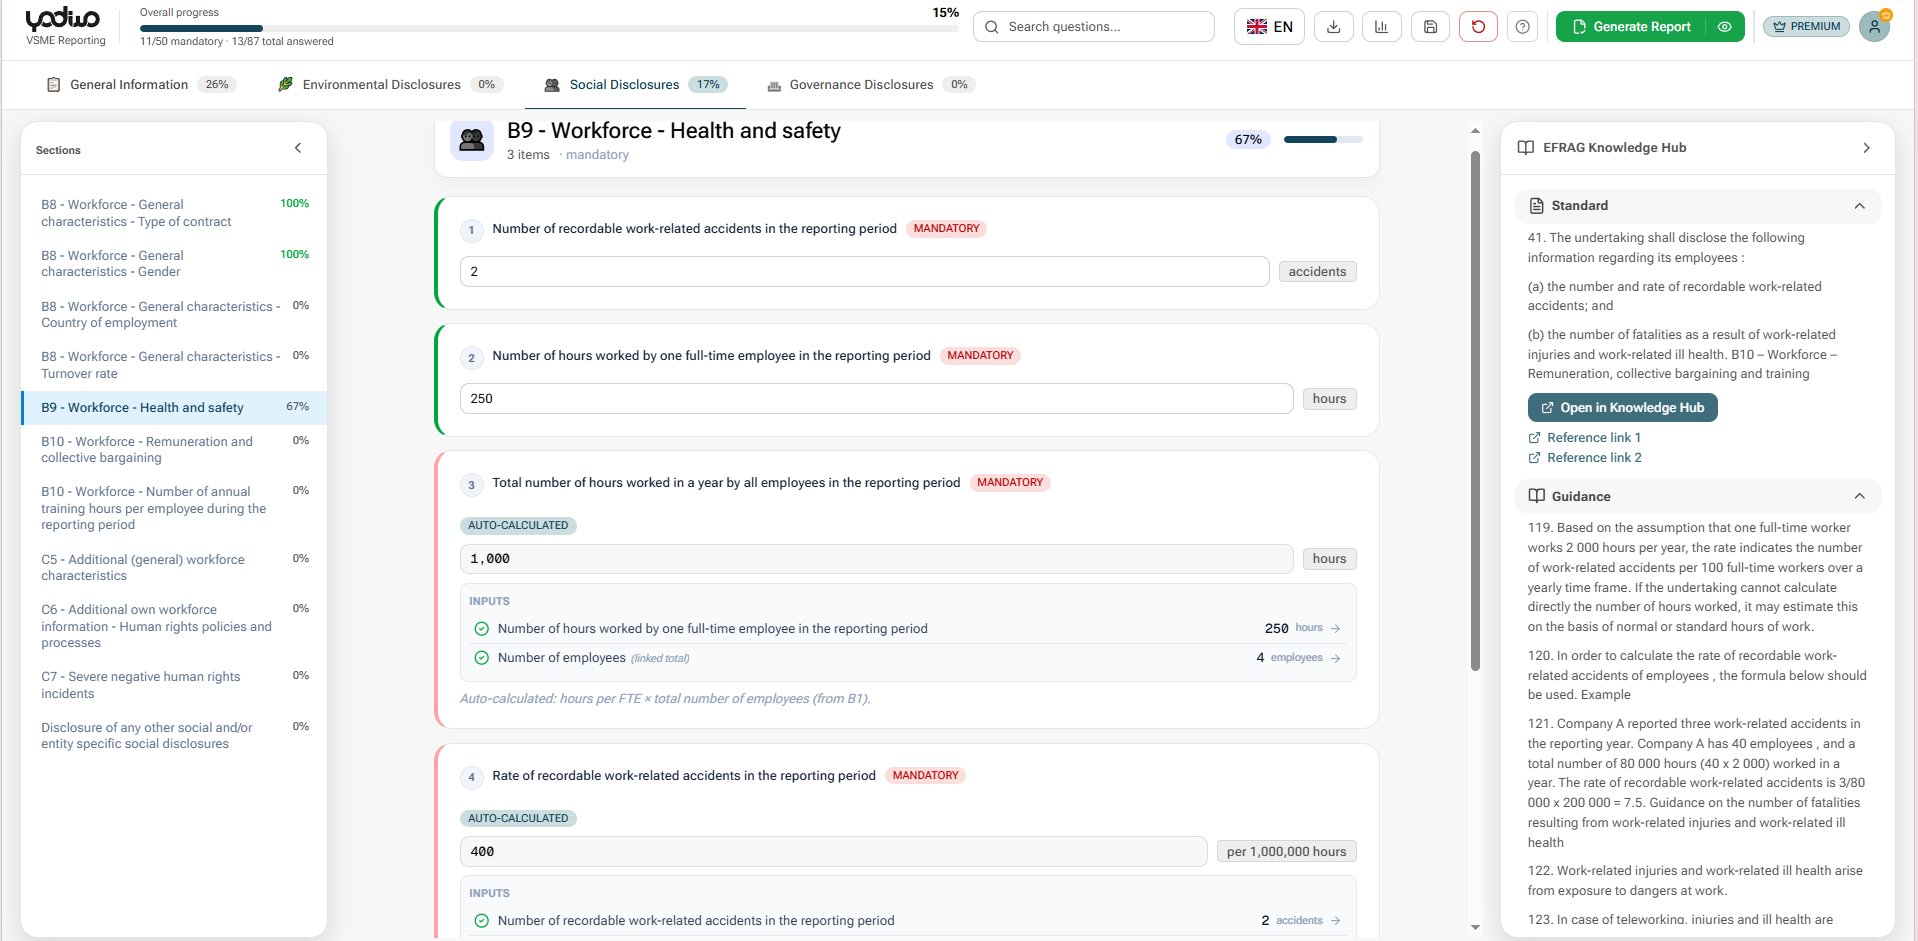Click check icon beside hours worked input row

[x=481, y=629]
